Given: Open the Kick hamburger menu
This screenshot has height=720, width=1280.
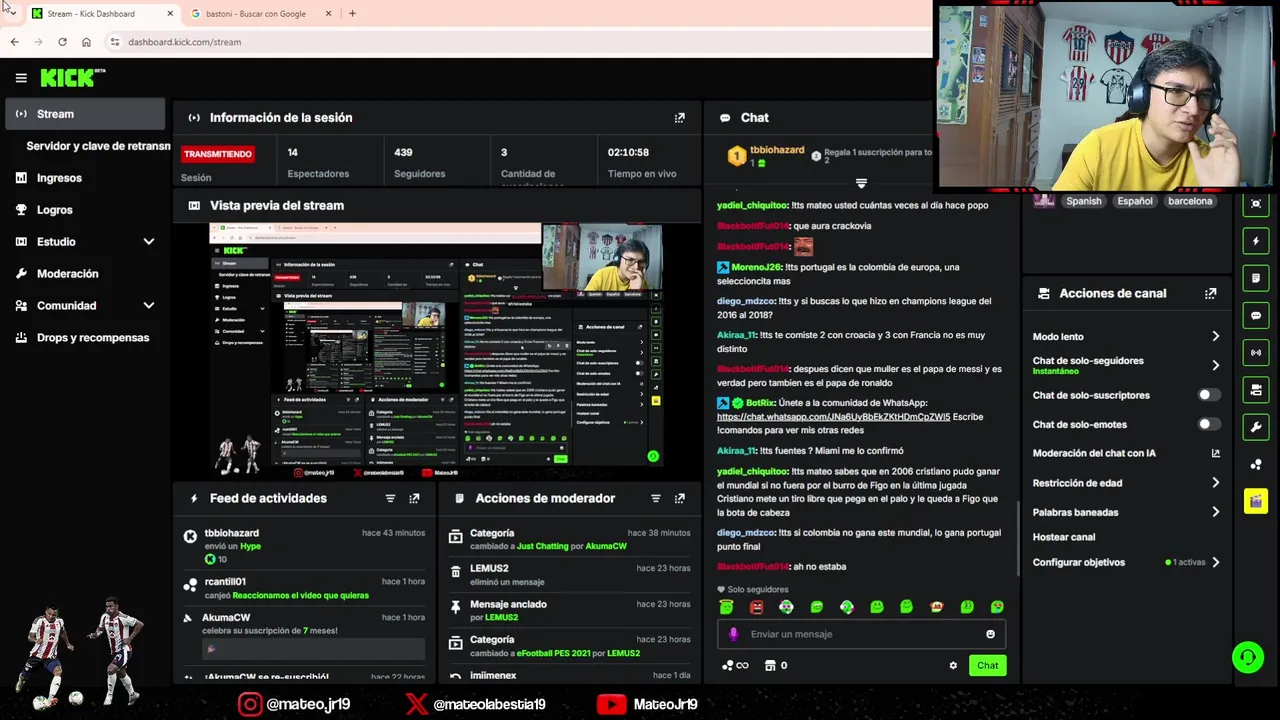Looking at the screenshot, I should [x=21, y=78].
